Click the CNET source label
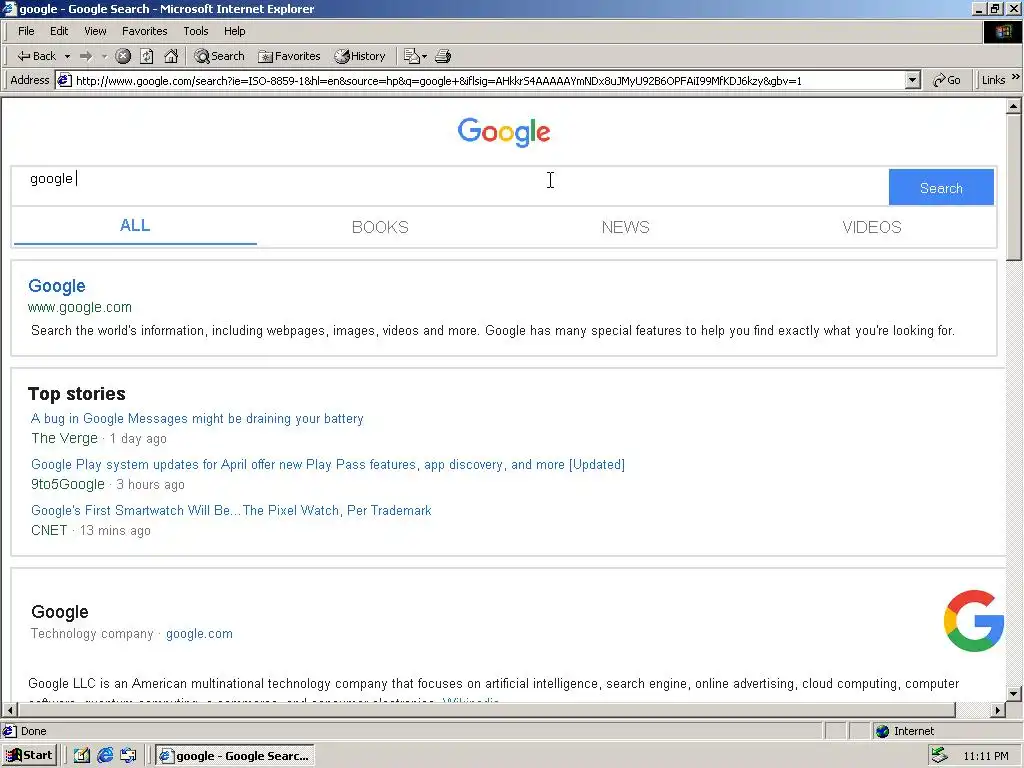Image resolution: width=1024 pixels, height=768 pixels. pos(49,530)
